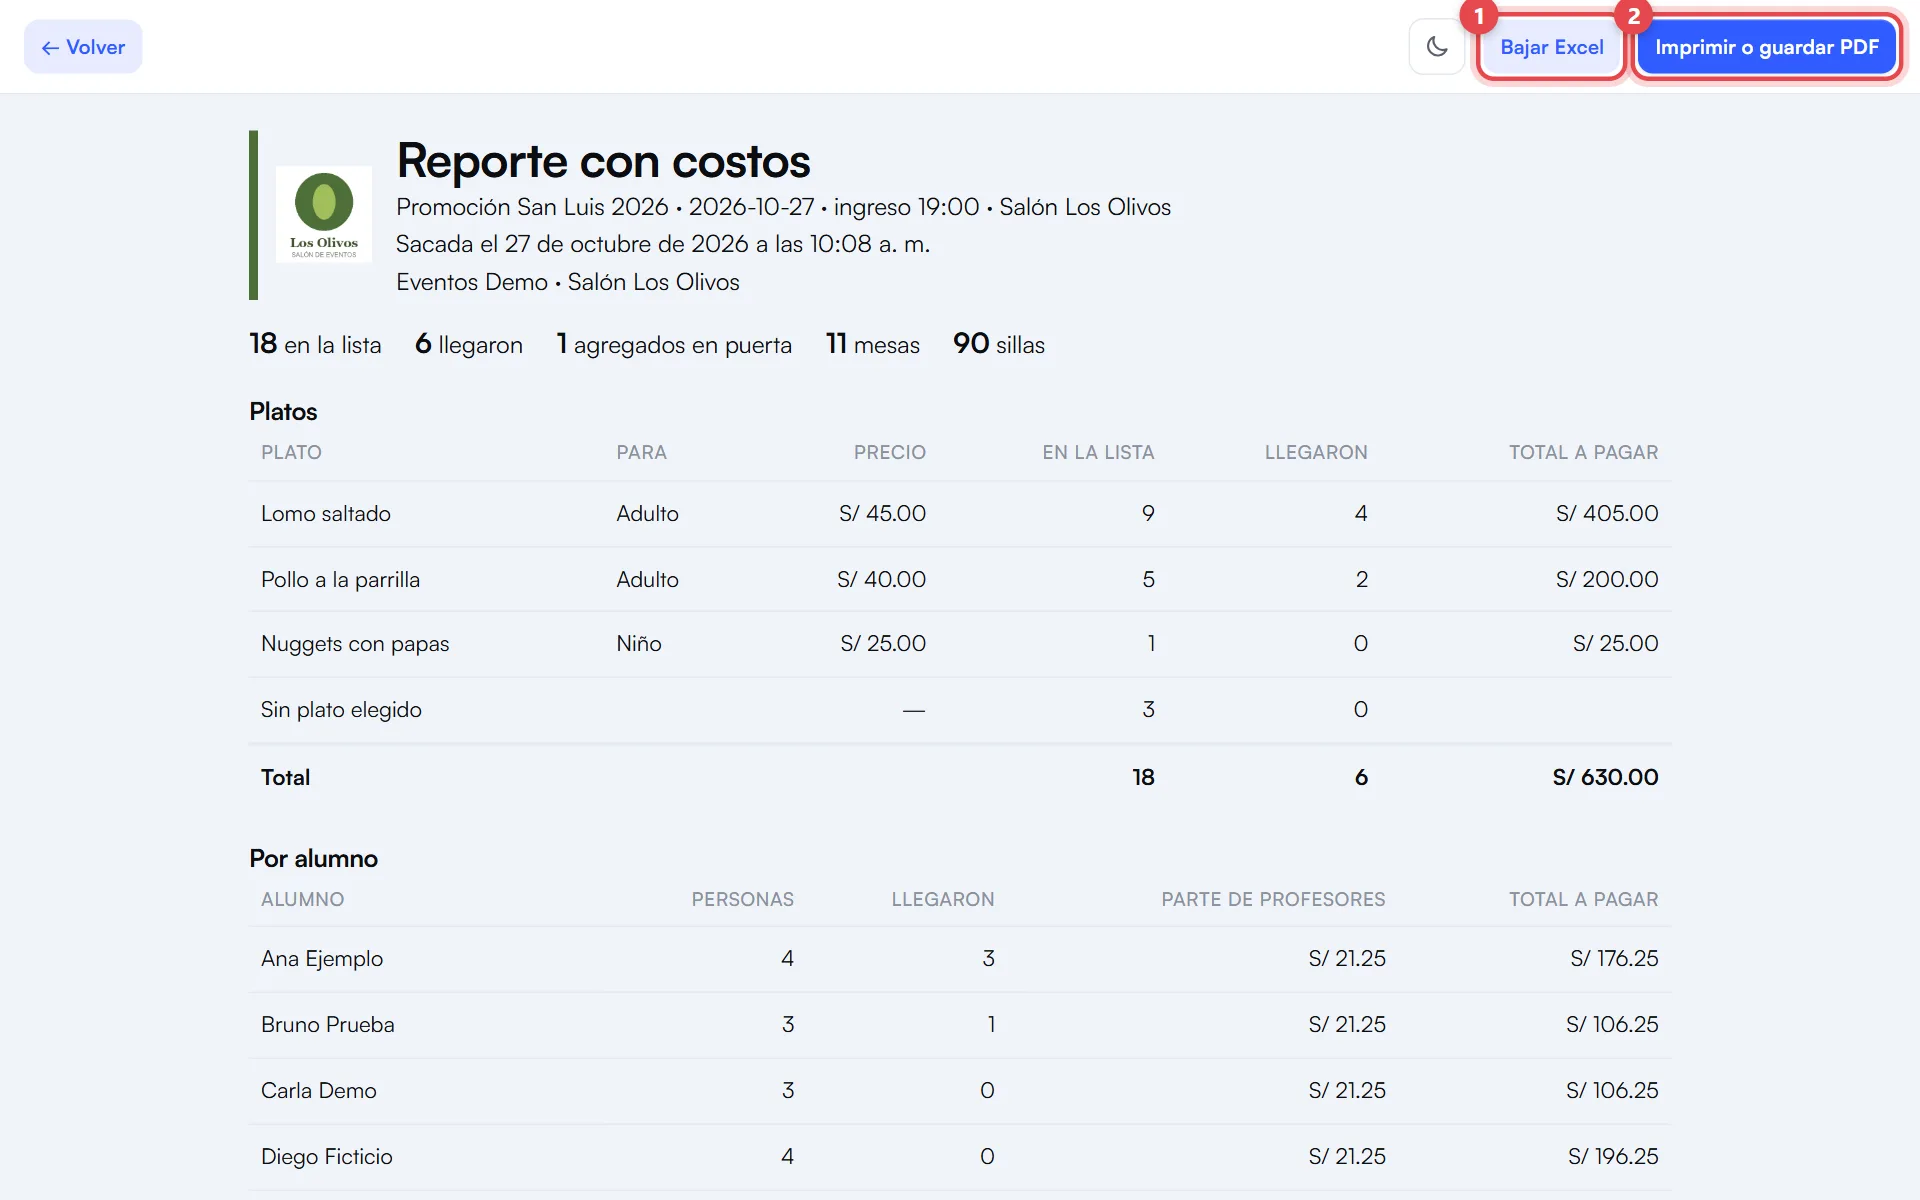
Task: Click Adulto cell in Lomo saltado row
Action: point(647,514)
